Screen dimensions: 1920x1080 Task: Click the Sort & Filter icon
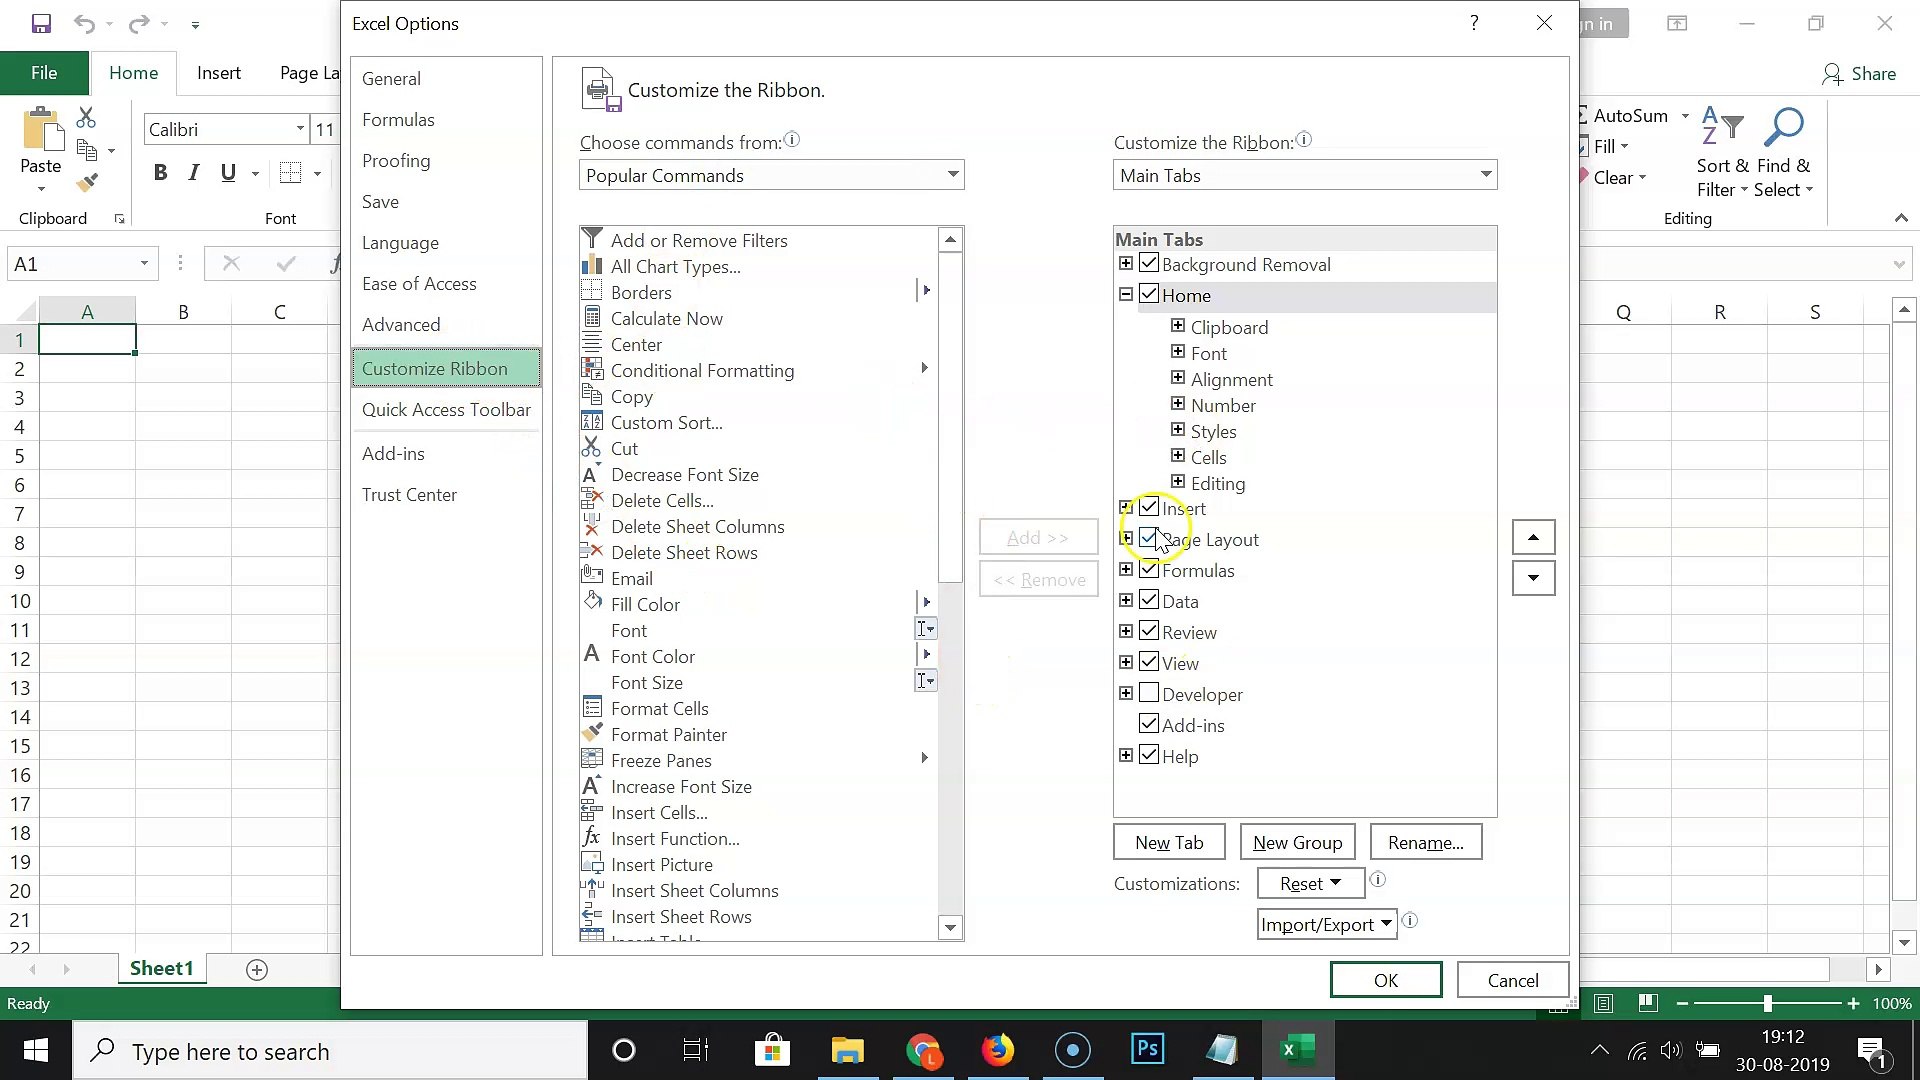click(x=1722, y=127)
